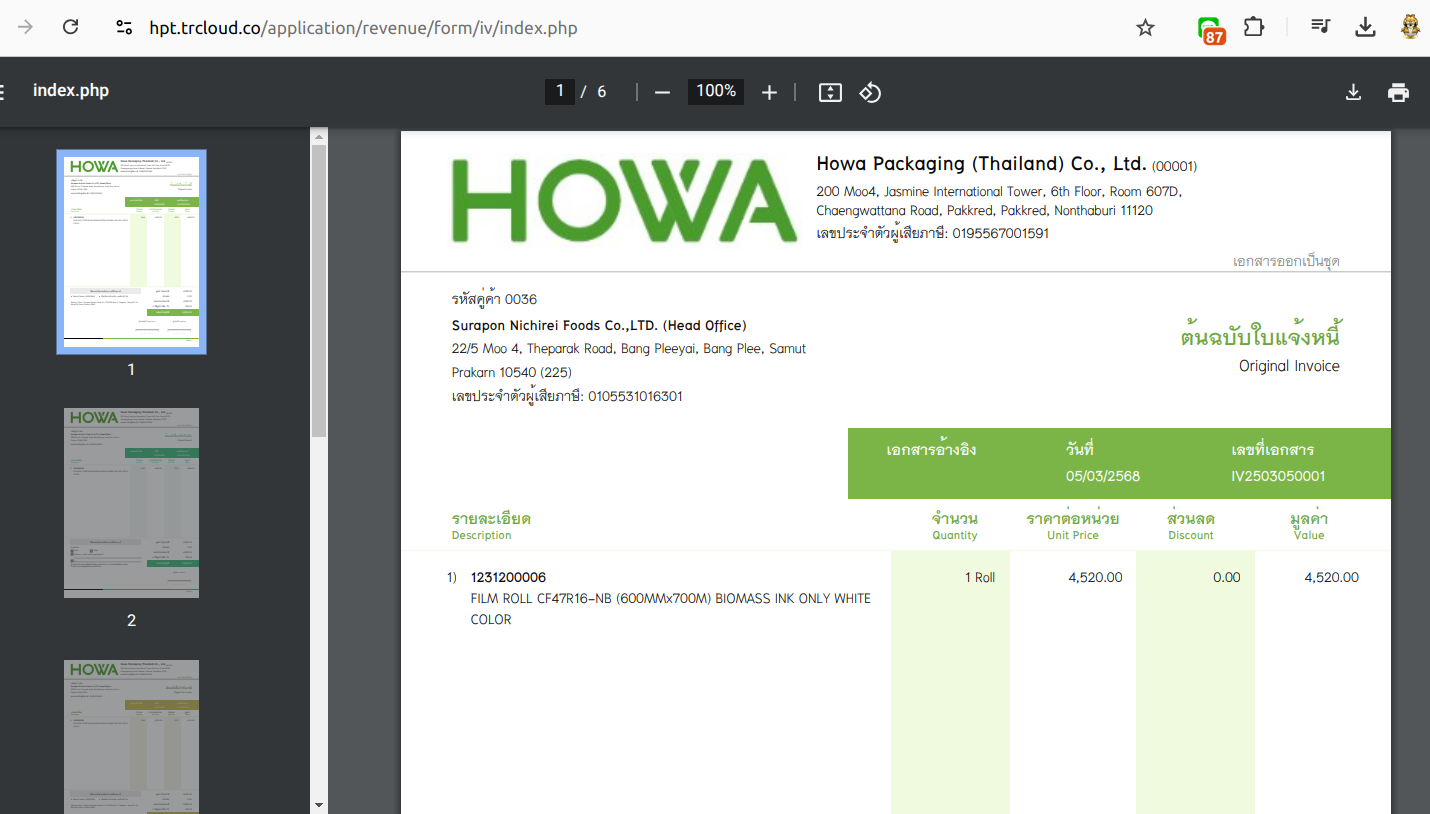Open the green extension with badge 87
1430x814 pixels.
1212,29
